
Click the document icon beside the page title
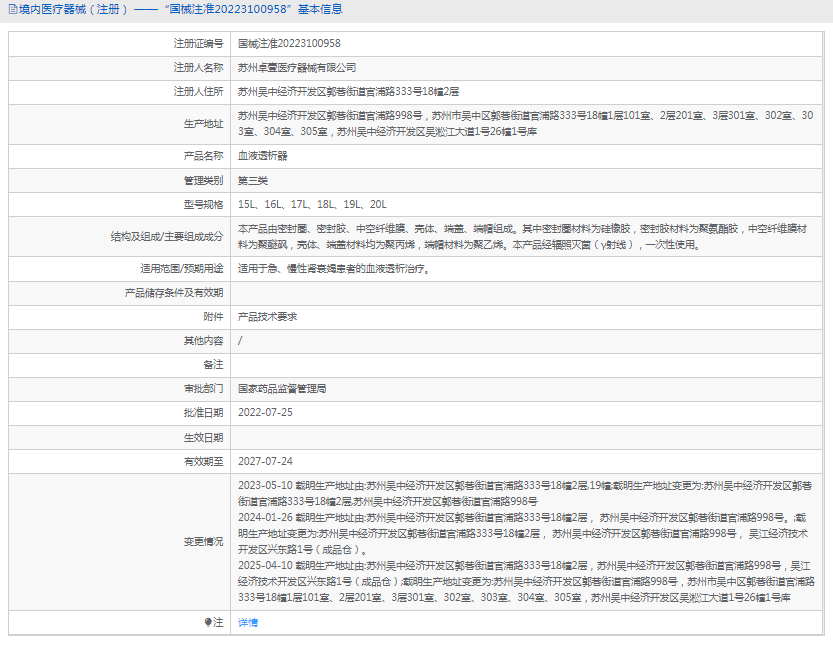tap(13, 10)
